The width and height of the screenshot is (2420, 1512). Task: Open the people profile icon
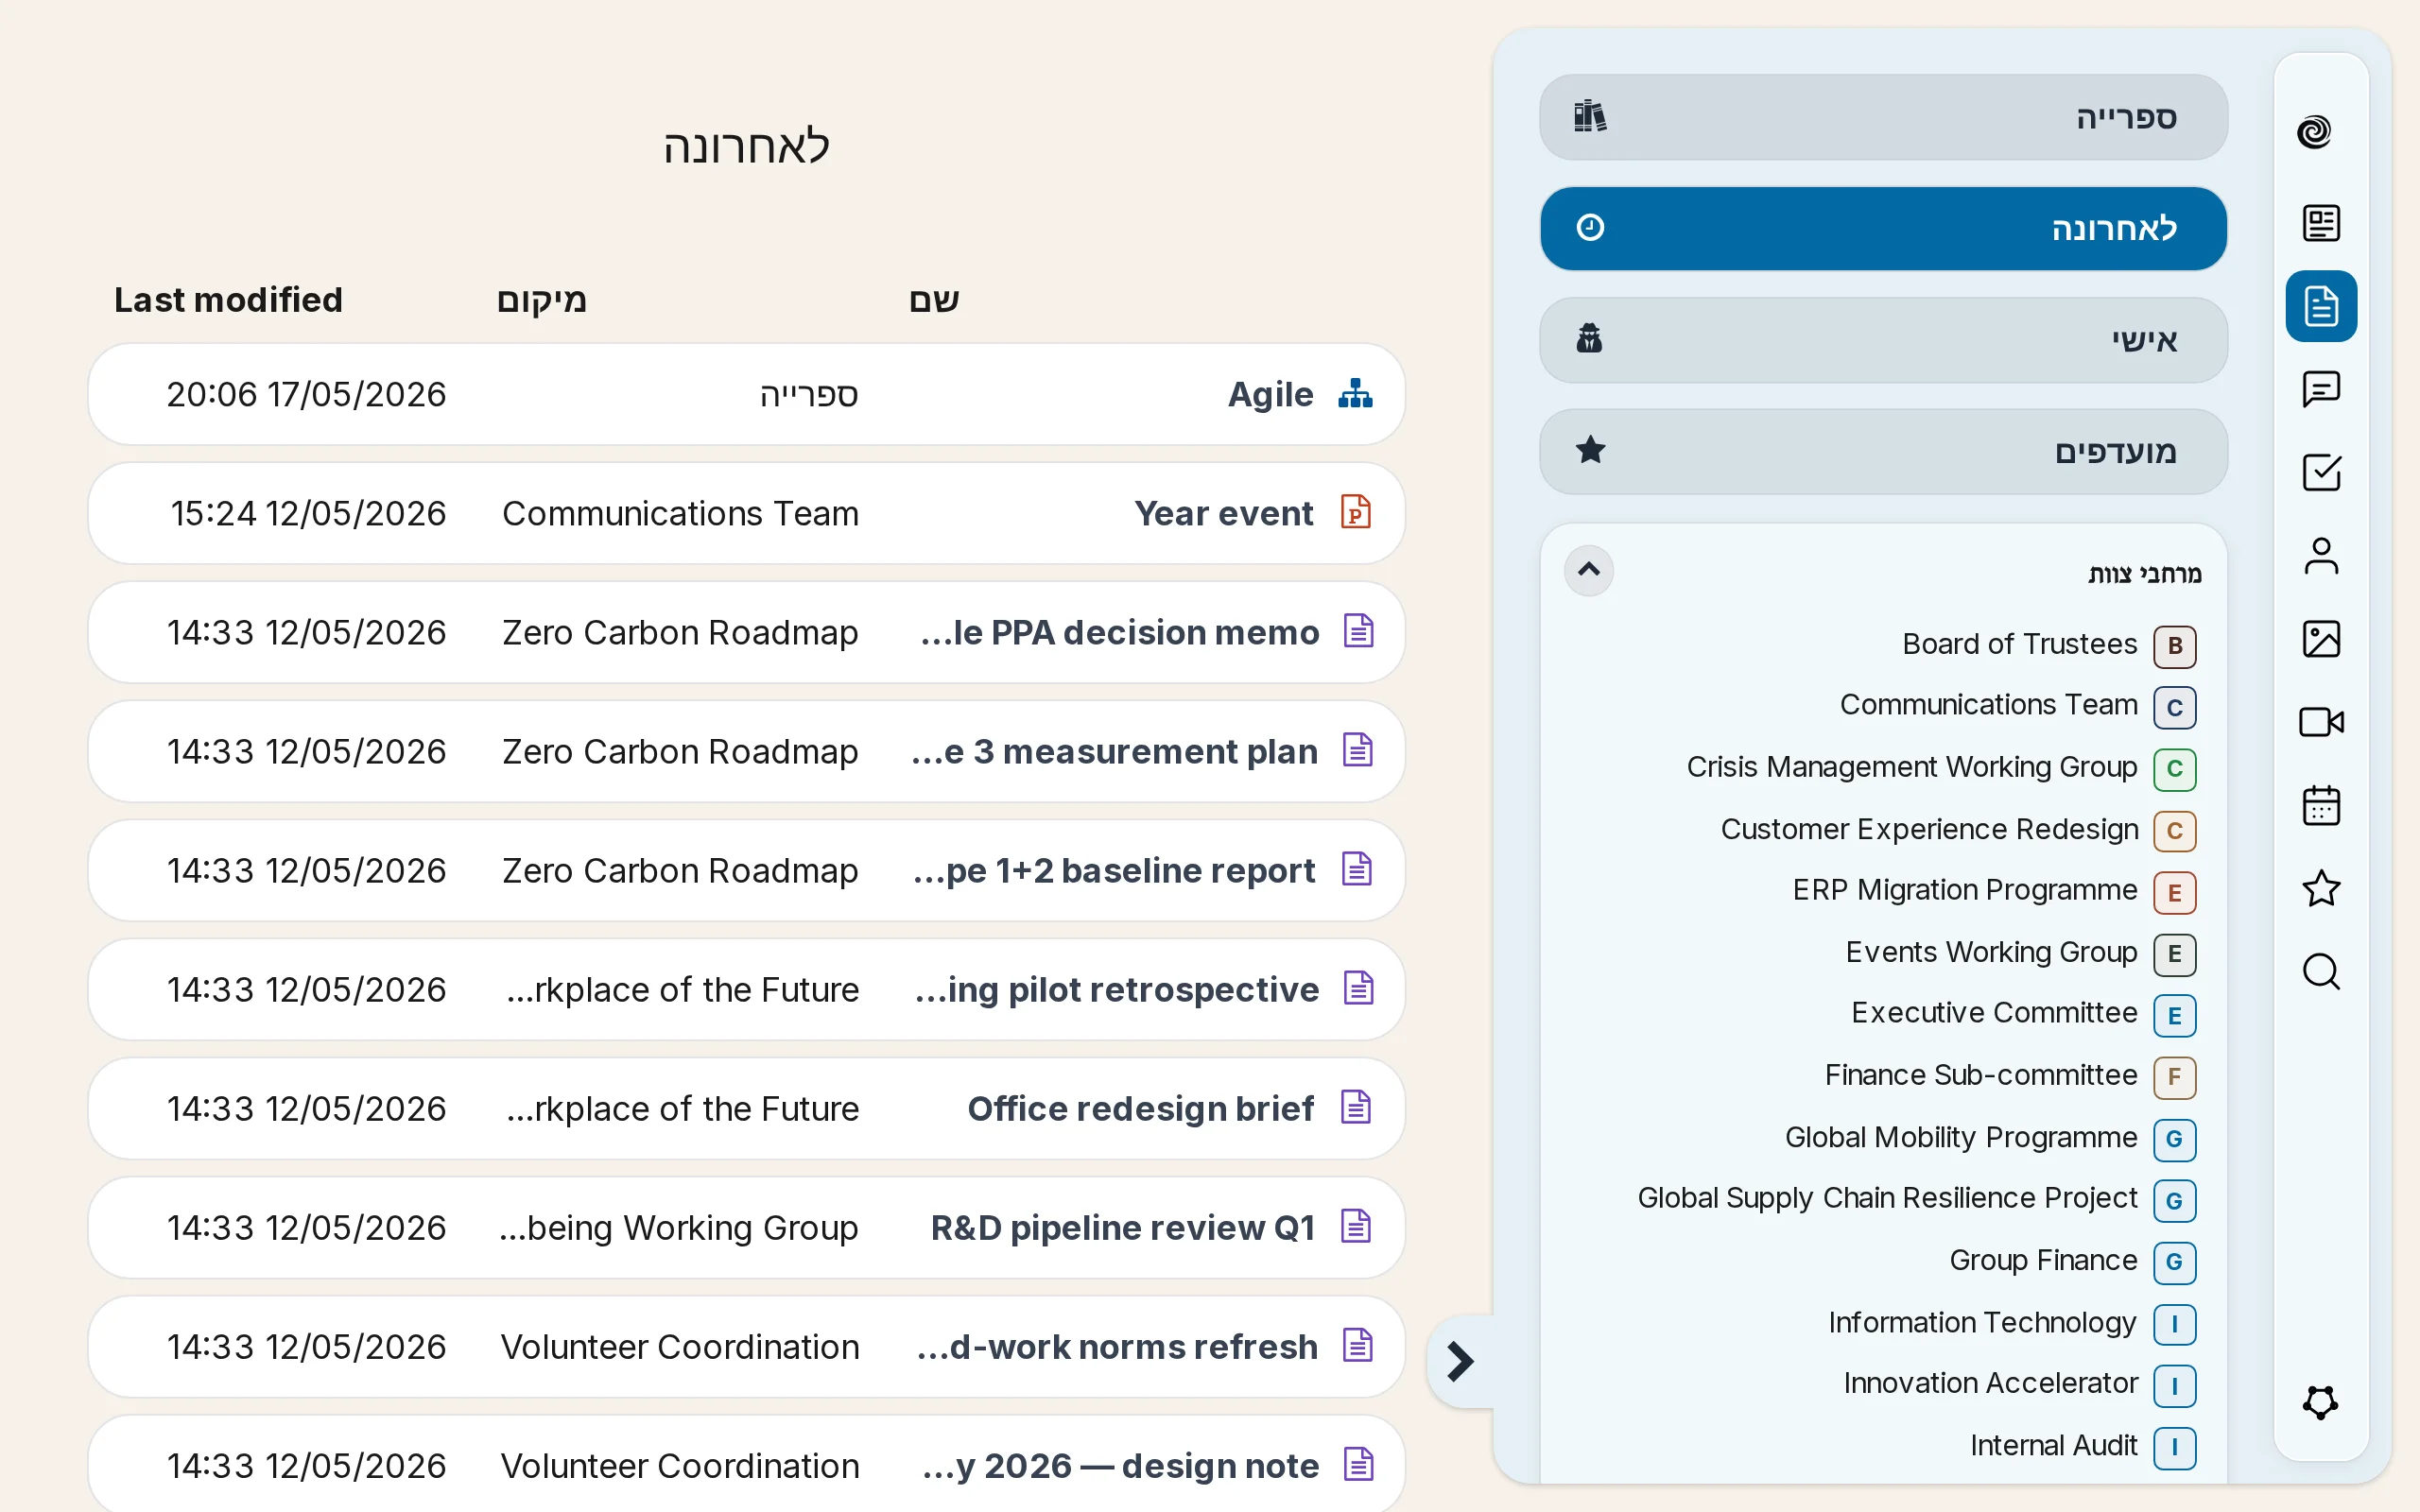(2320, 556)
